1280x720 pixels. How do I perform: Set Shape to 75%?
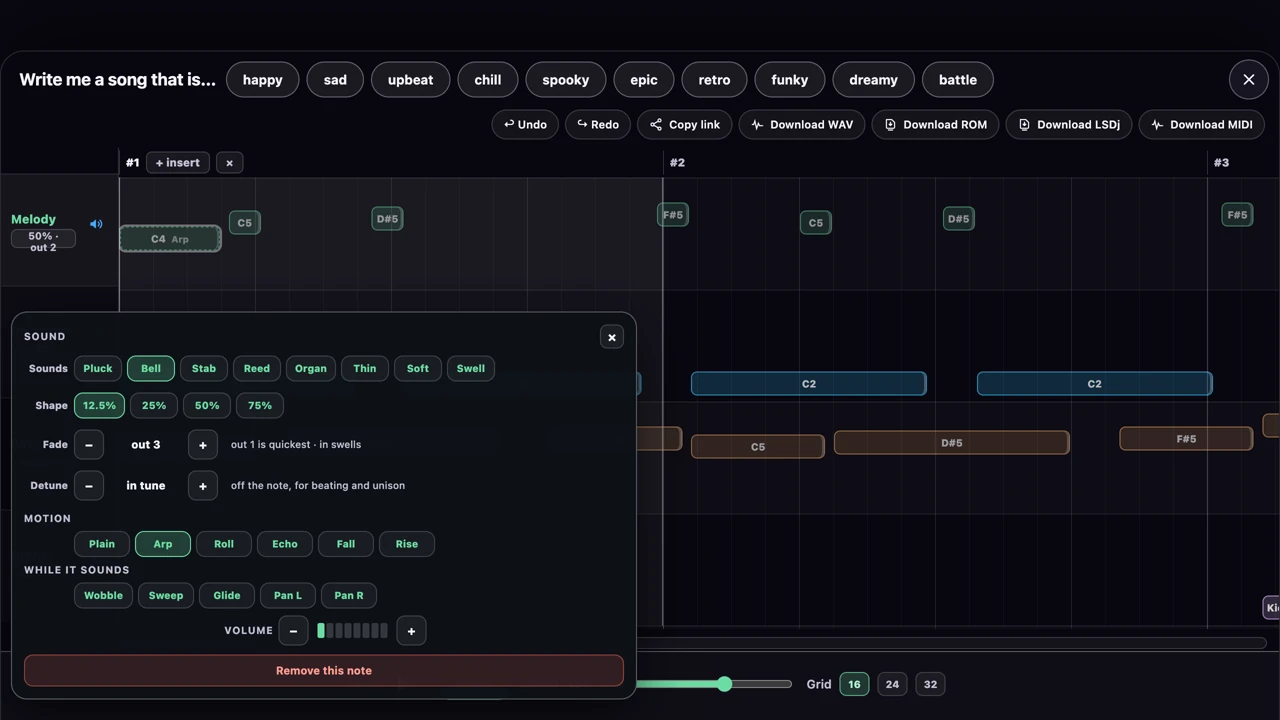[260, 406]
